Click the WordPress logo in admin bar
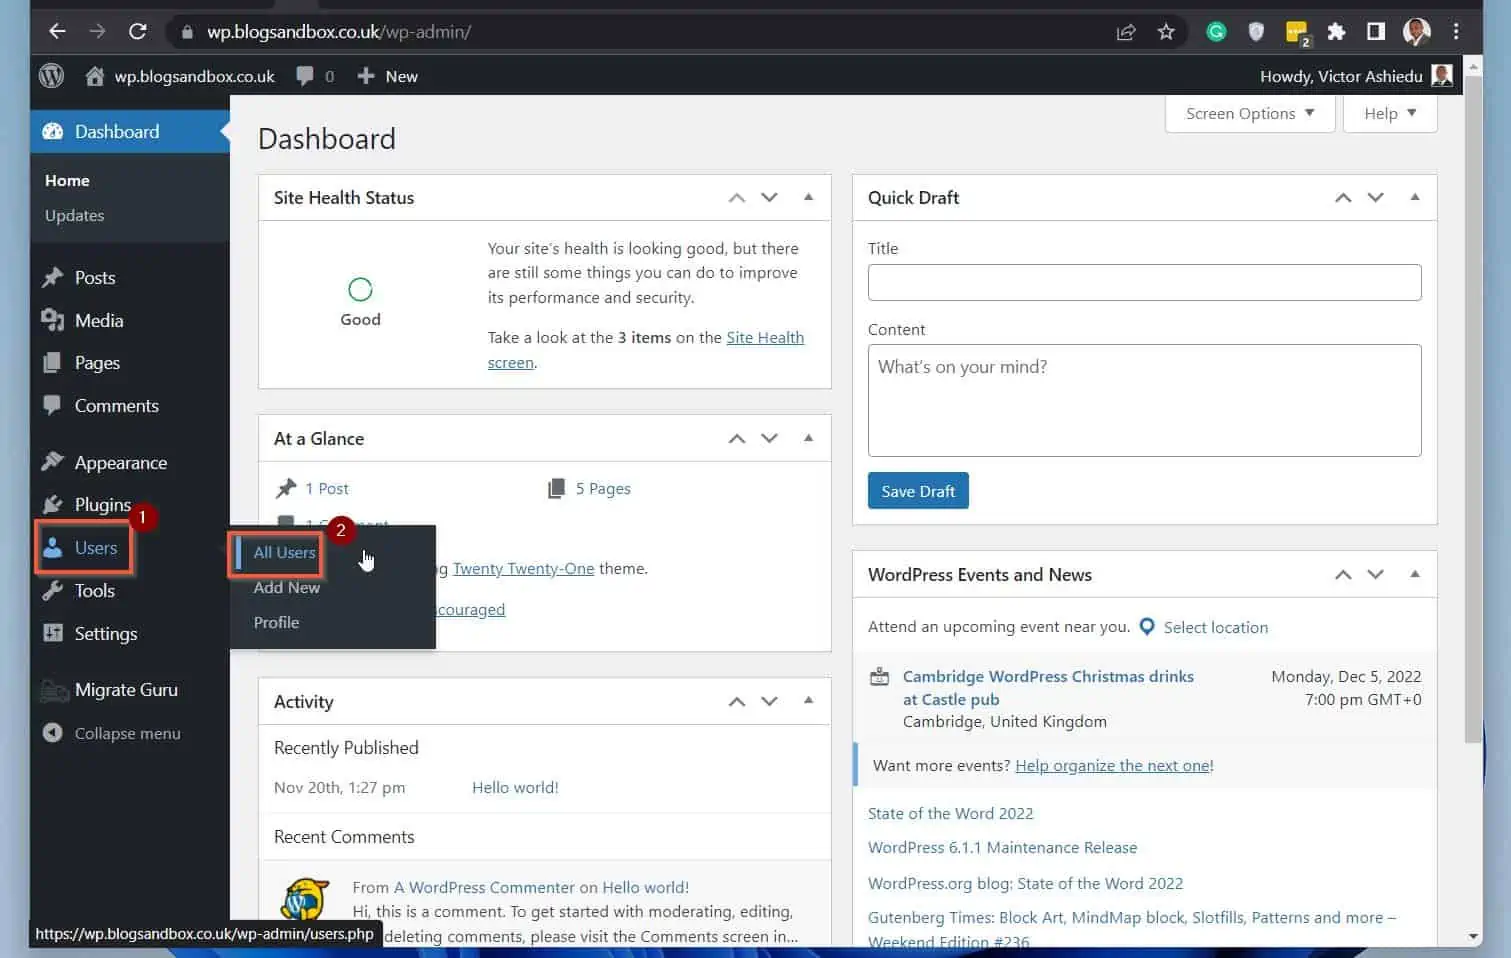Screen dimensions: 1511x958 point(51,76)
